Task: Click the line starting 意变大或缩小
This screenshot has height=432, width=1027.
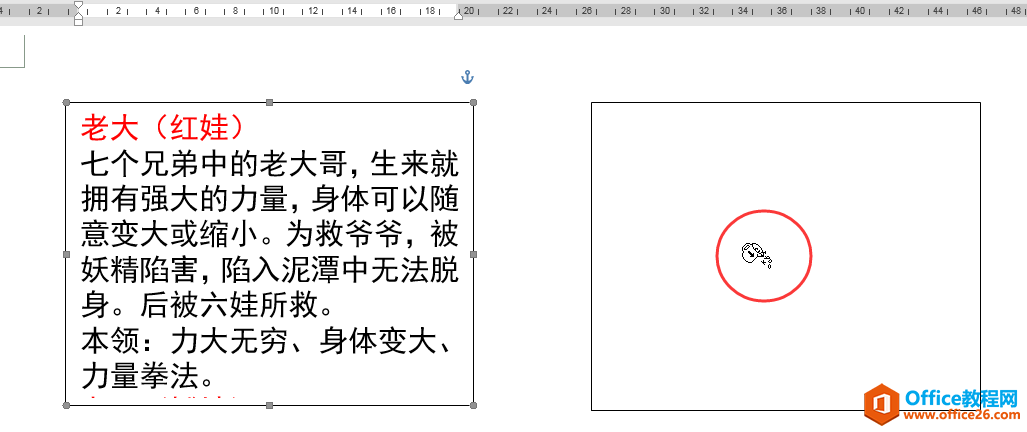Action: (270, 233)
